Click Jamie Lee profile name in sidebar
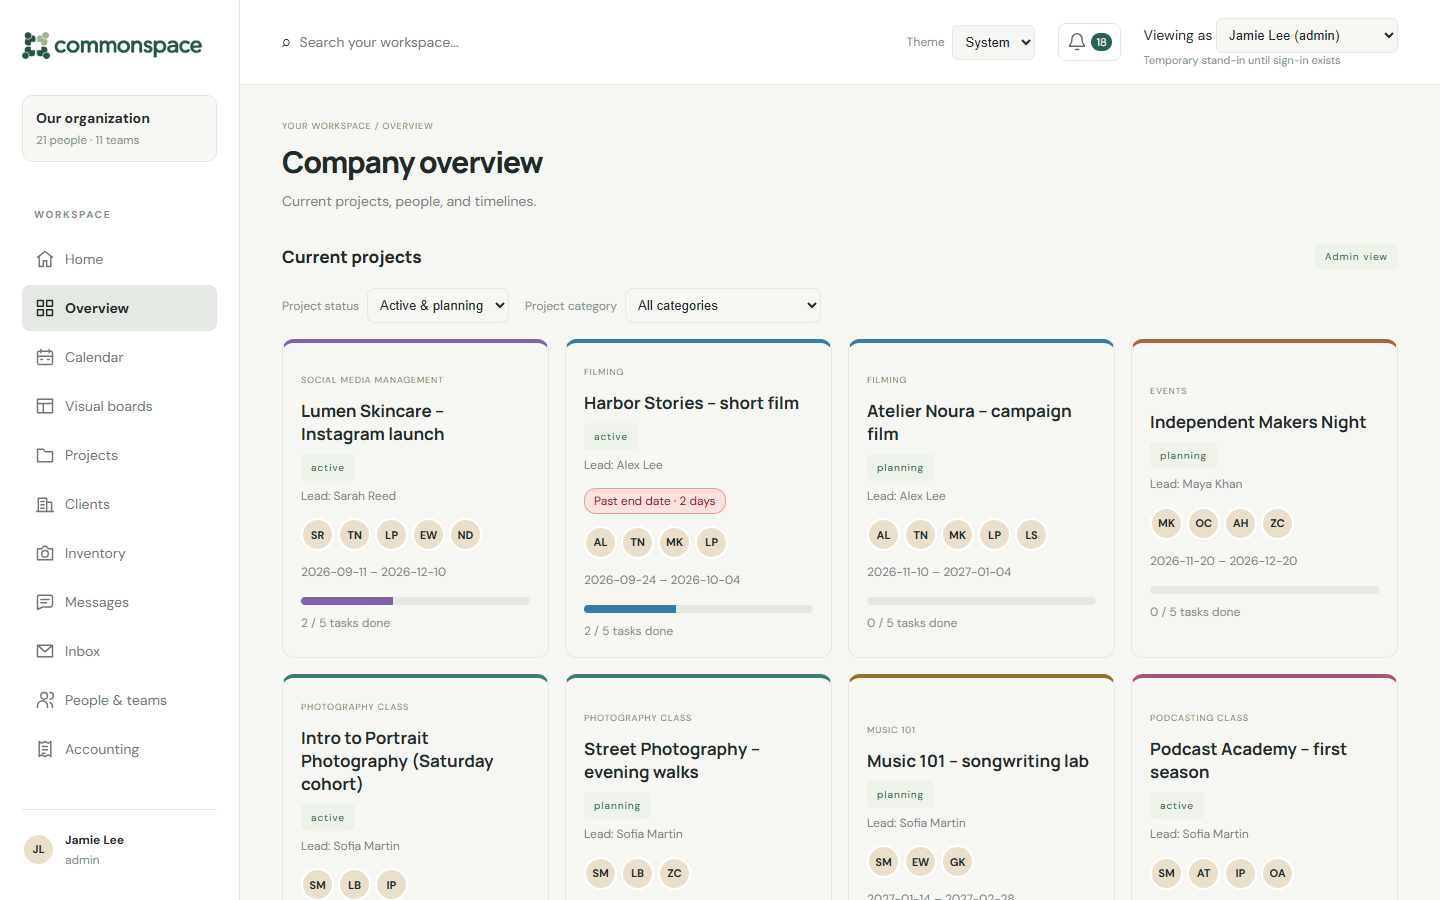 click(x=94, y=840)
